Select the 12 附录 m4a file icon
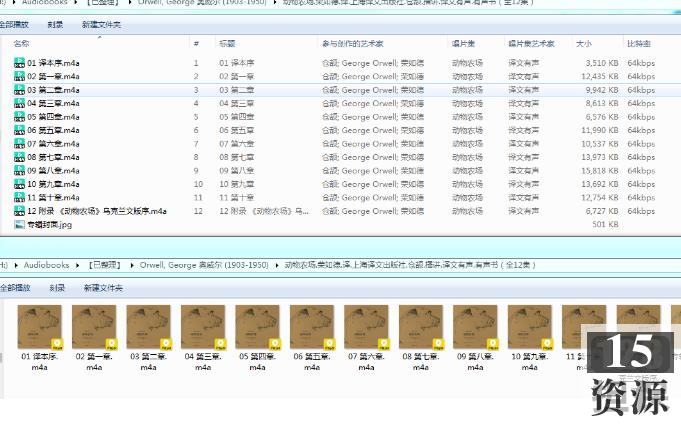 click(x=19, y=211)
